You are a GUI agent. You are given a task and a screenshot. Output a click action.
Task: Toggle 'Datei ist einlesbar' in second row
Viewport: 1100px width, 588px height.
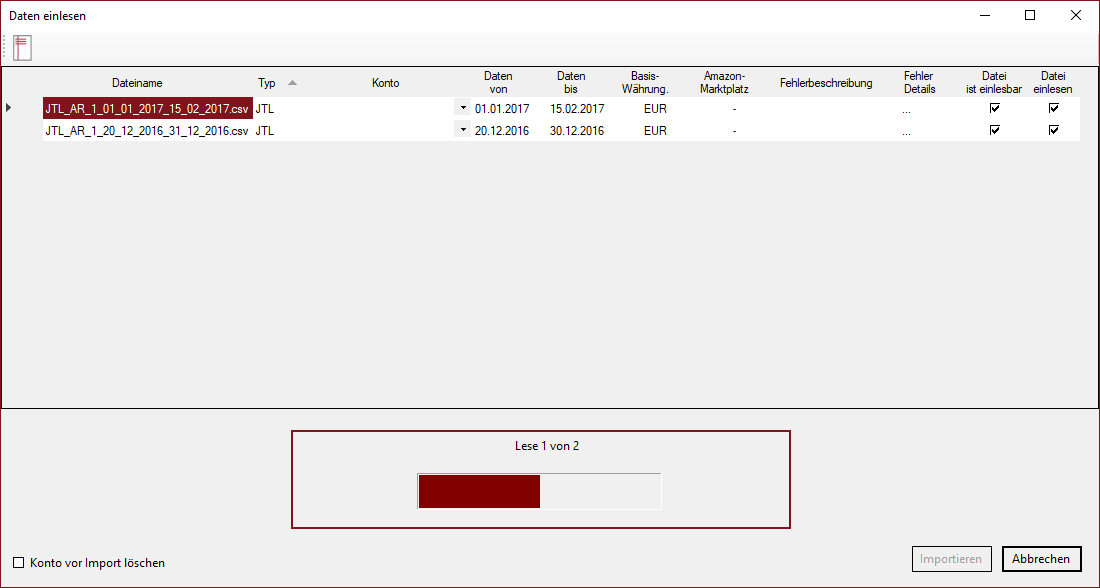pos(994,130)
